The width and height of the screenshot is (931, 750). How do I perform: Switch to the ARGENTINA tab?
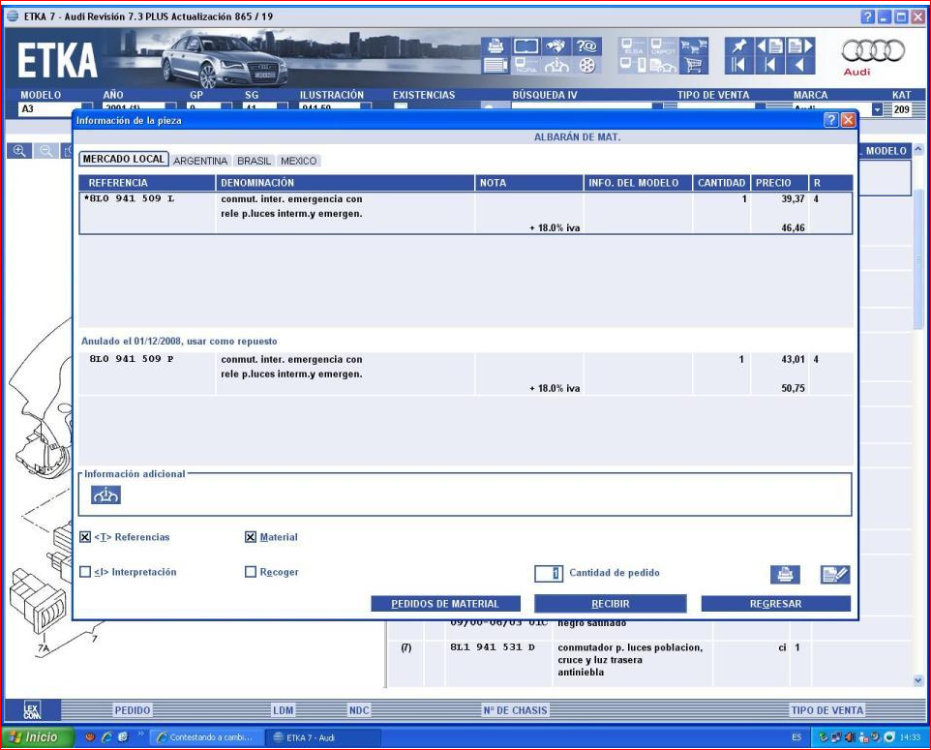200,161
